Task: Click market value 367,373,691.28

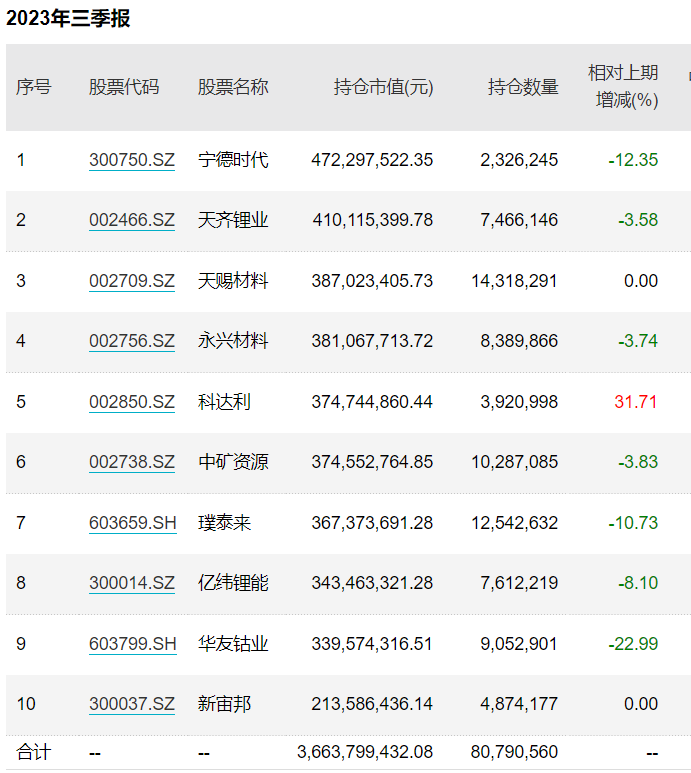Action: click(x=372, y=523)
